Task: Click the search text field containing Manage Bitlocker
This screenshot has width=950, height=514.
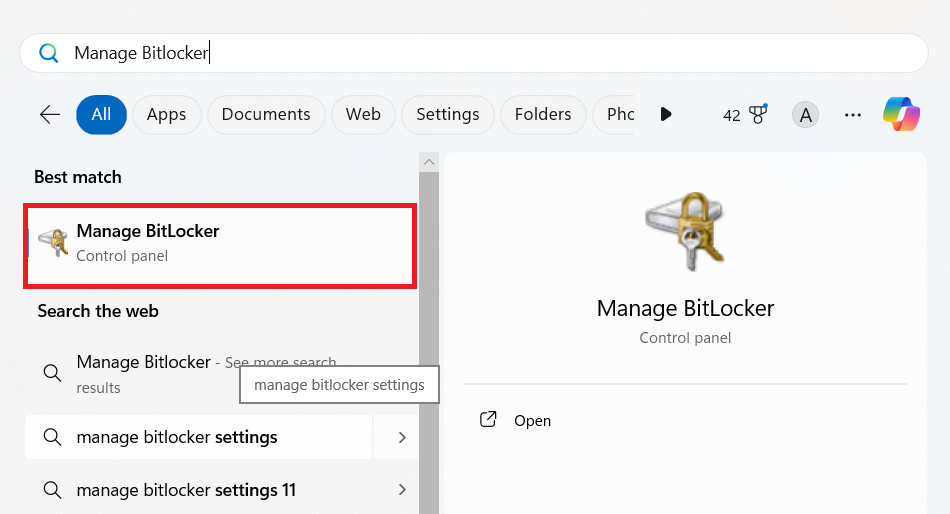Action: 474,53
